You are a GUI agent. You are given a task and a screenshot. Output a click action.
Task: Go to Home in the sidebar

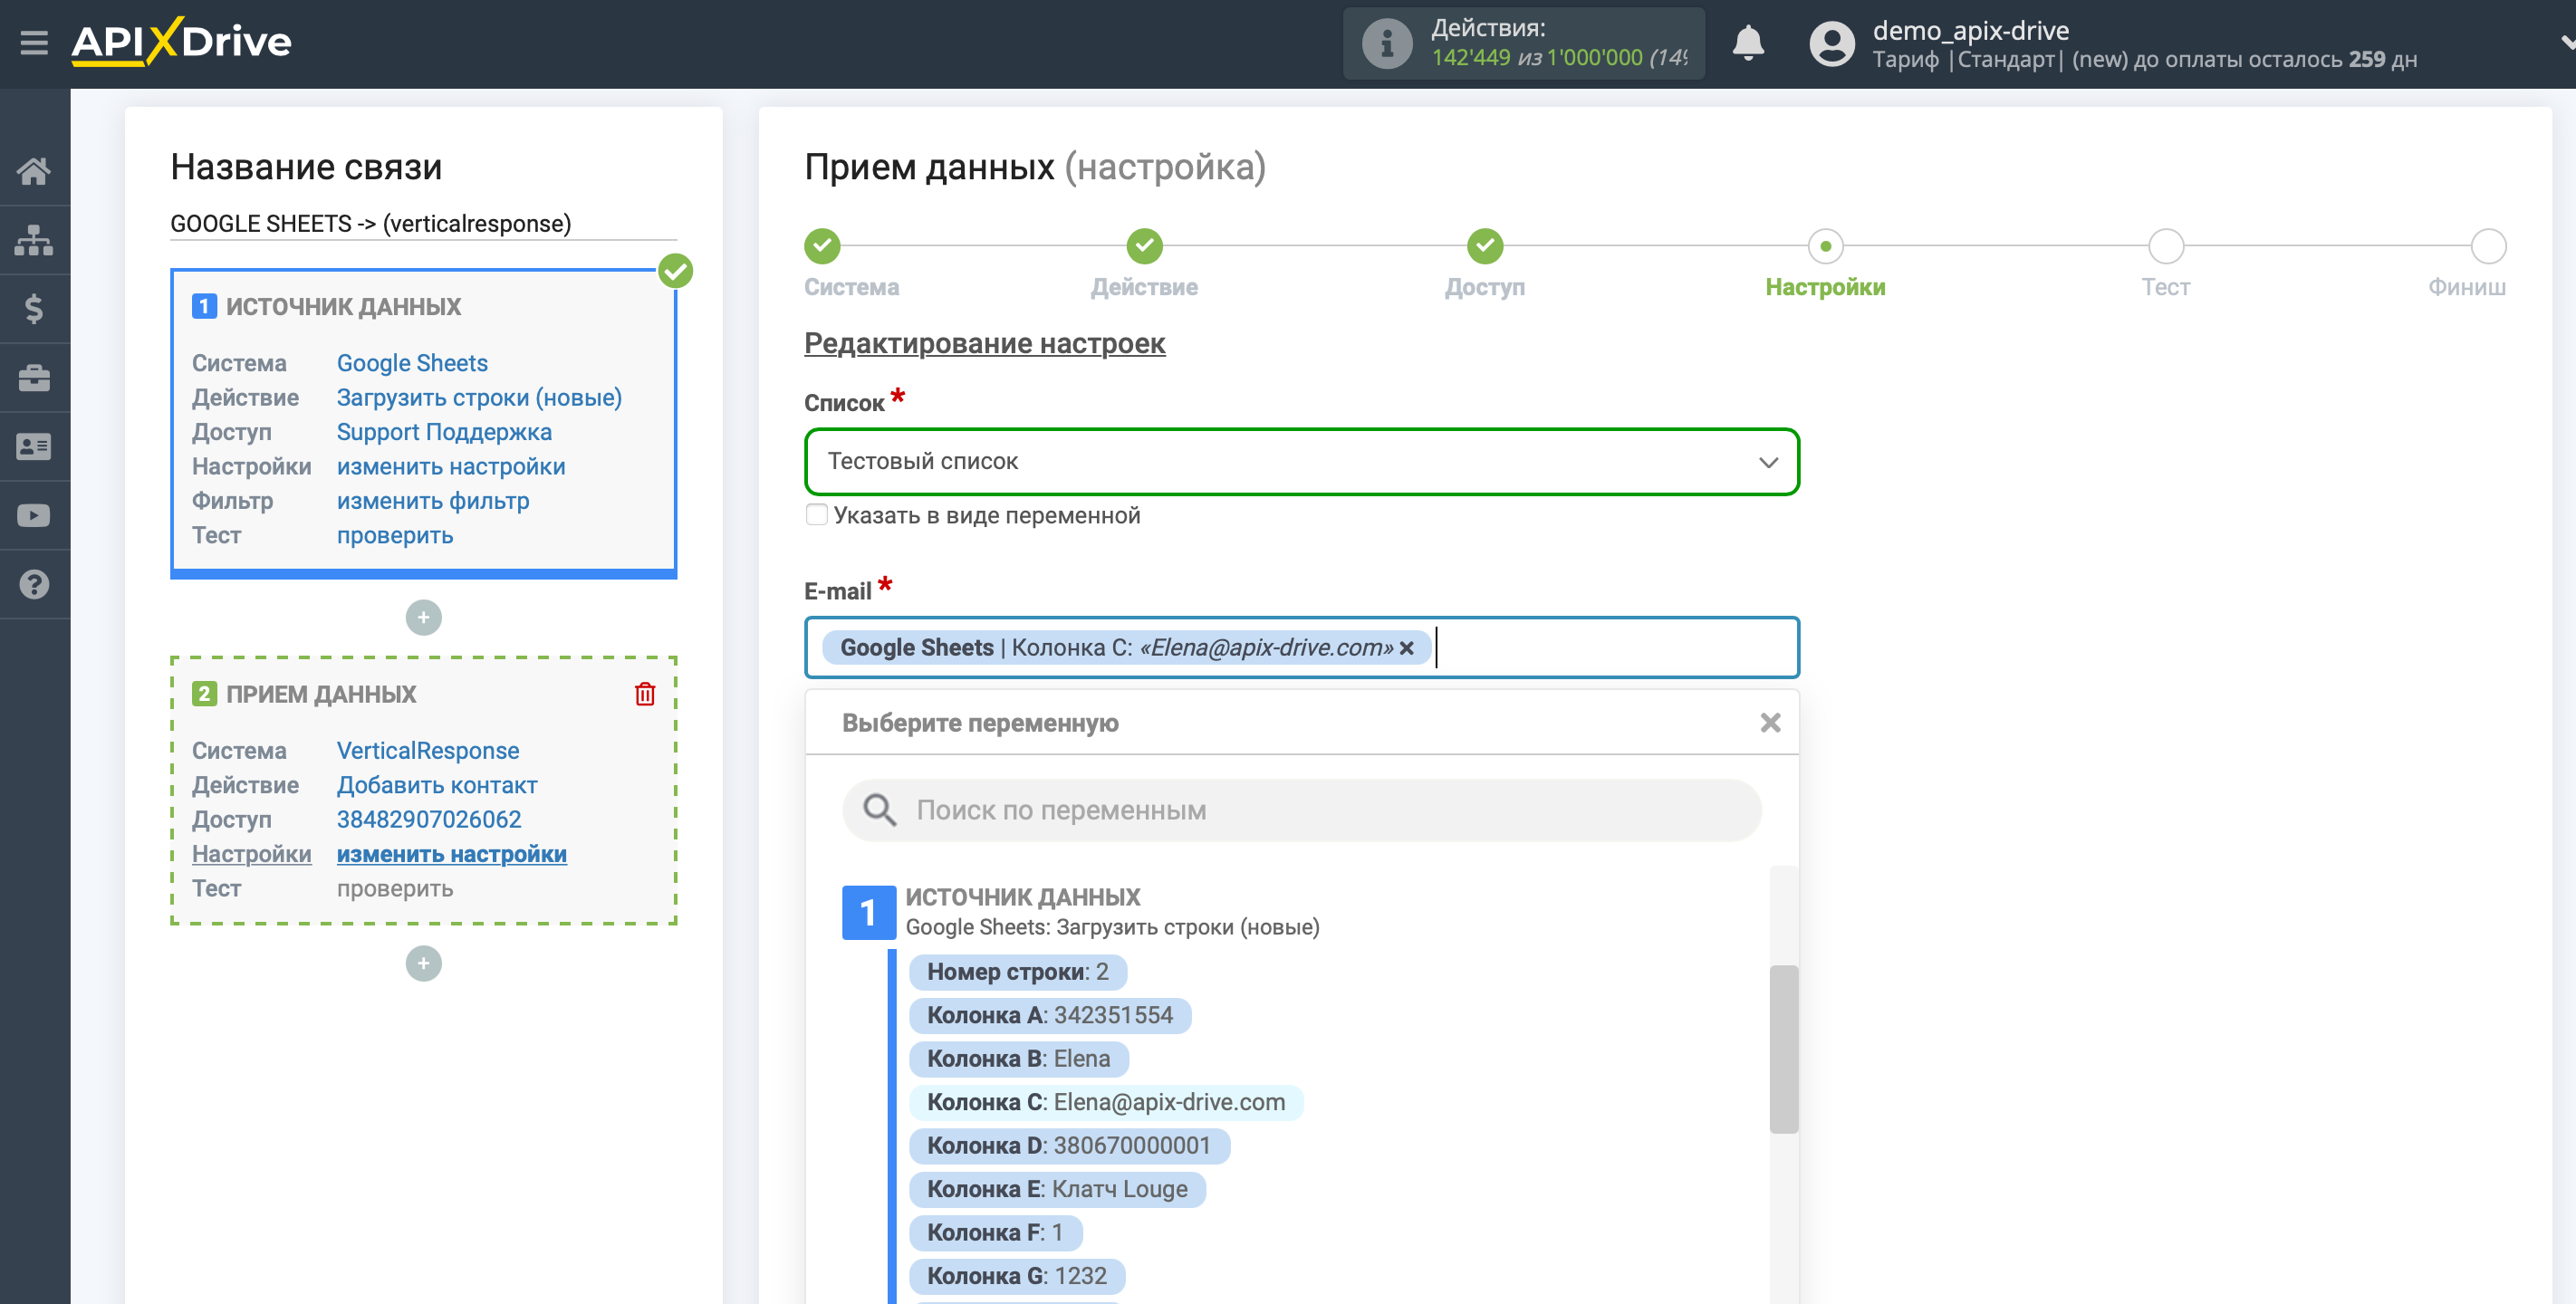coord(34,171)
